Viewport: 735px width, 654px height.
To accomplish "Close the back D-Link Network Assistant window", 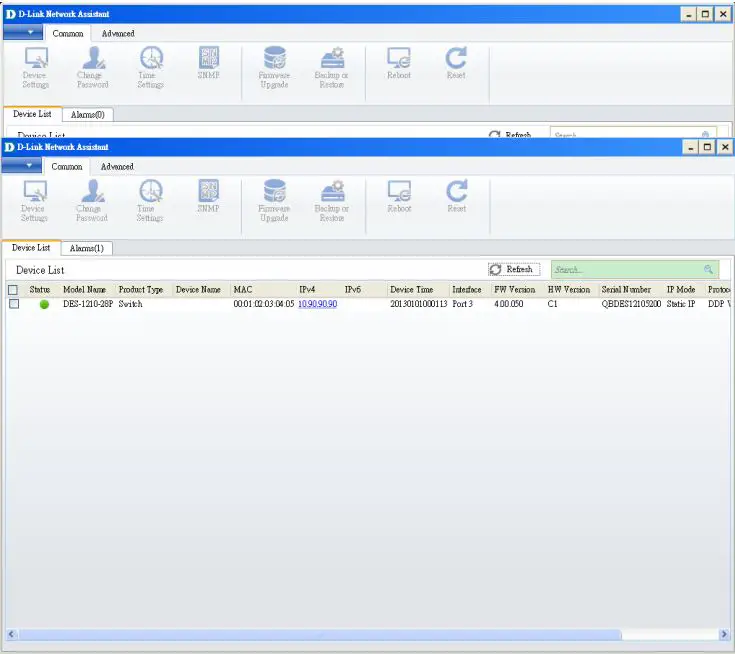I will tap(723, 15).
